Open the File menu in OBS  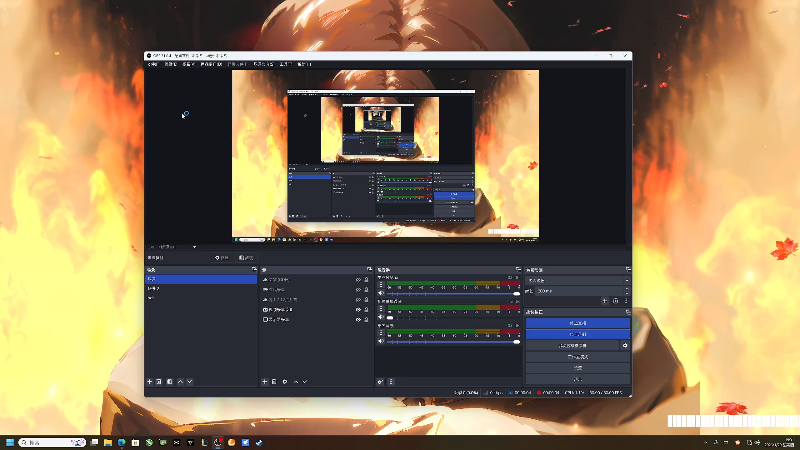tap(153, 64)
